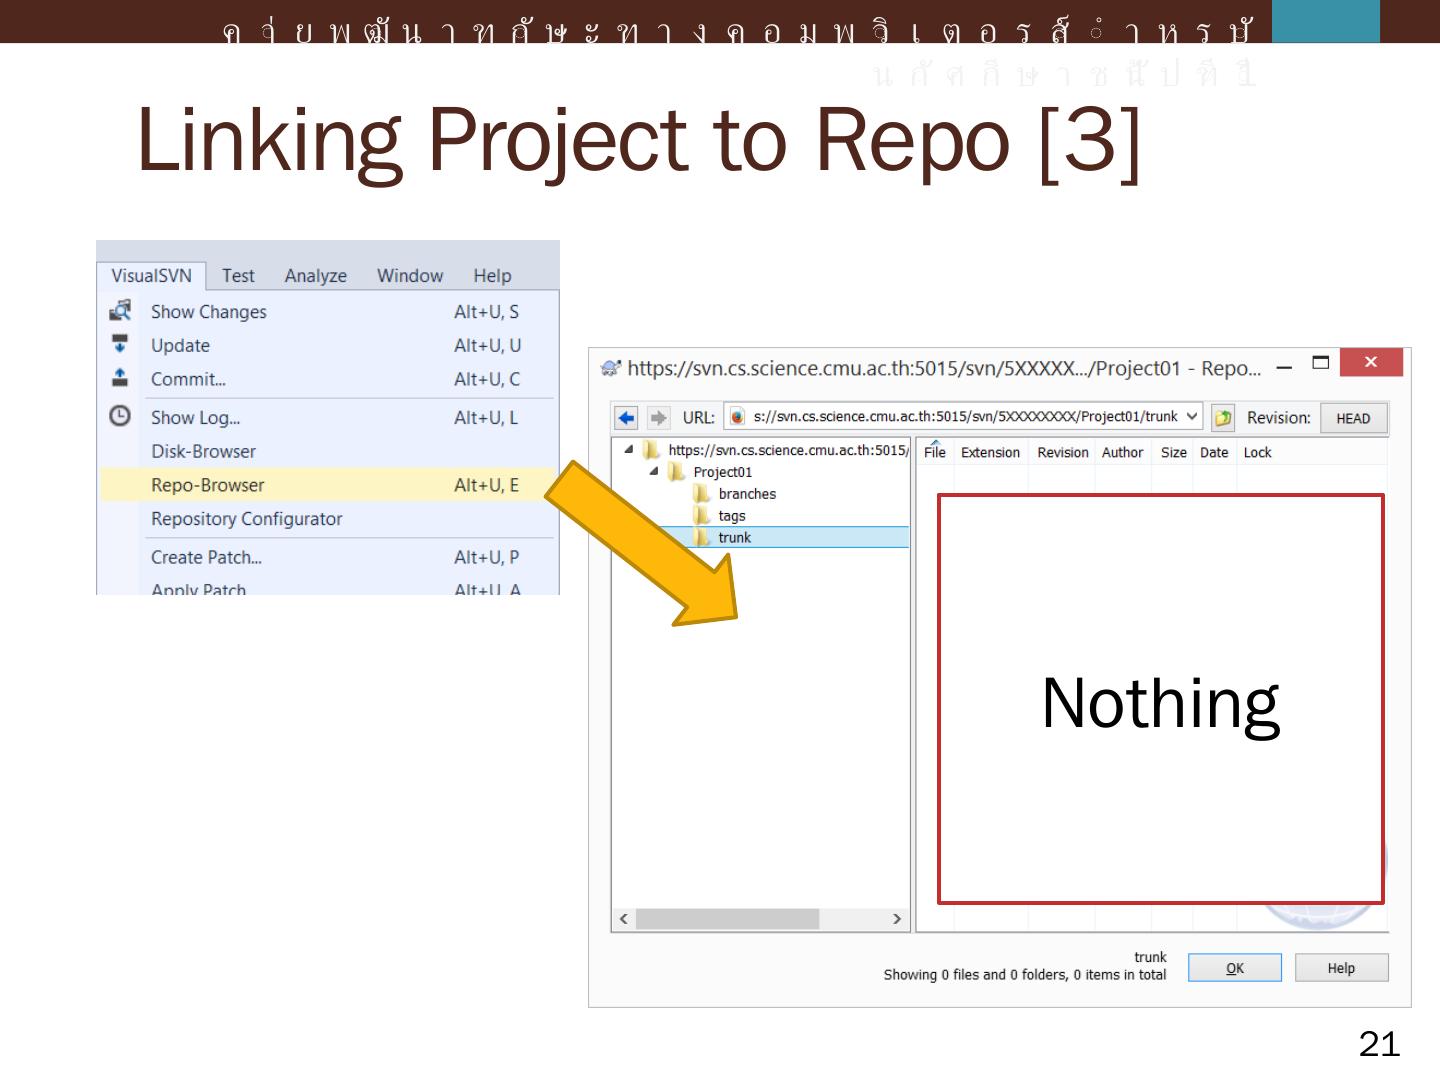Open the Test menu
The image size is (1440, 1080).
[238, 276]
